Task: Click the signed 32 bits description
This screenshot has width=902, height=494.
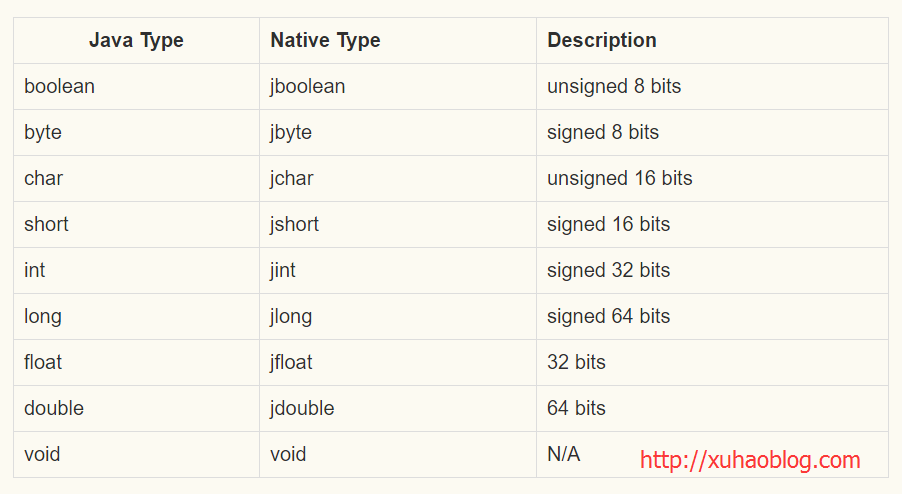Action: coord(609,271)
